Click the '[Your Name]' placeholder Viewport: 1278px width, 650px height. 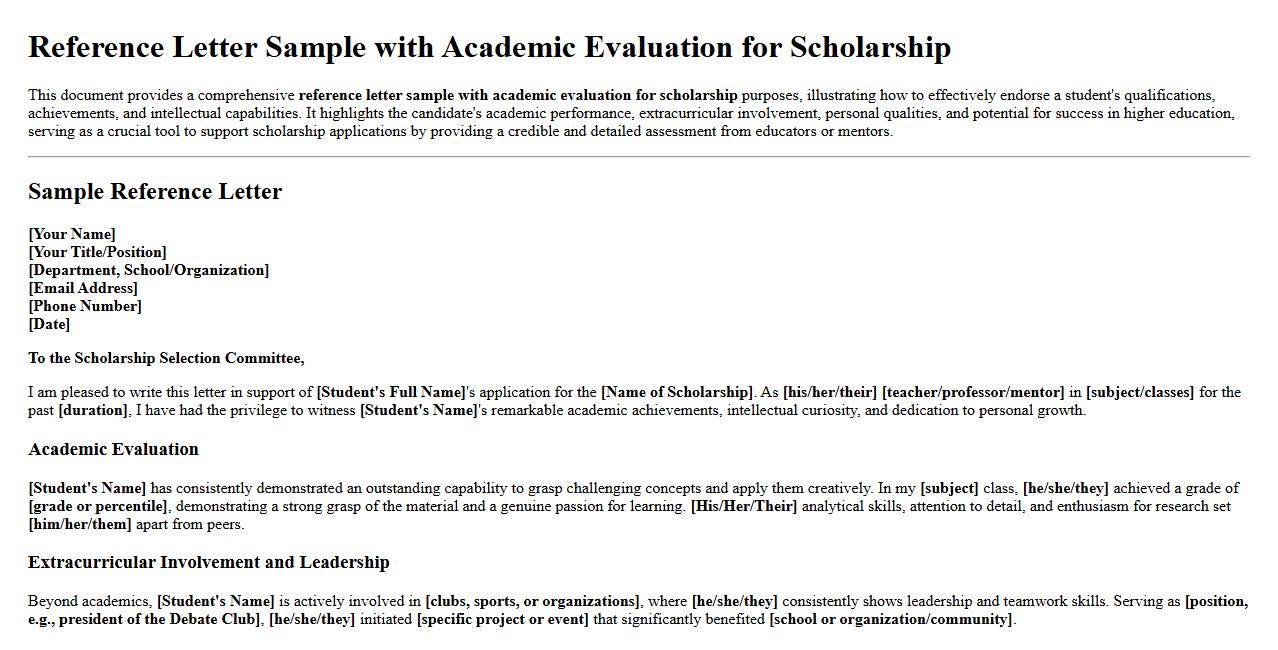click(72, 234)
